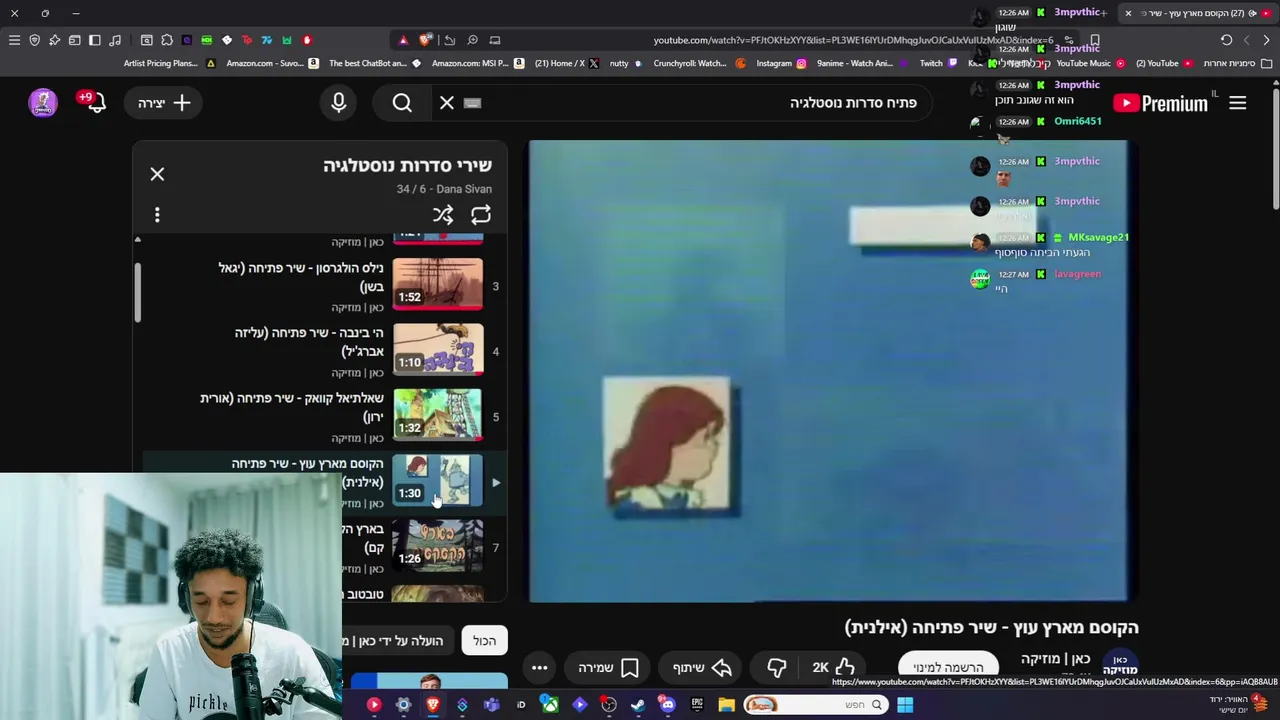Click the channel name 'כאן | מוזיקה' under video
This screenshot has width=1280, height=720.
click(x=1055, y=659)
